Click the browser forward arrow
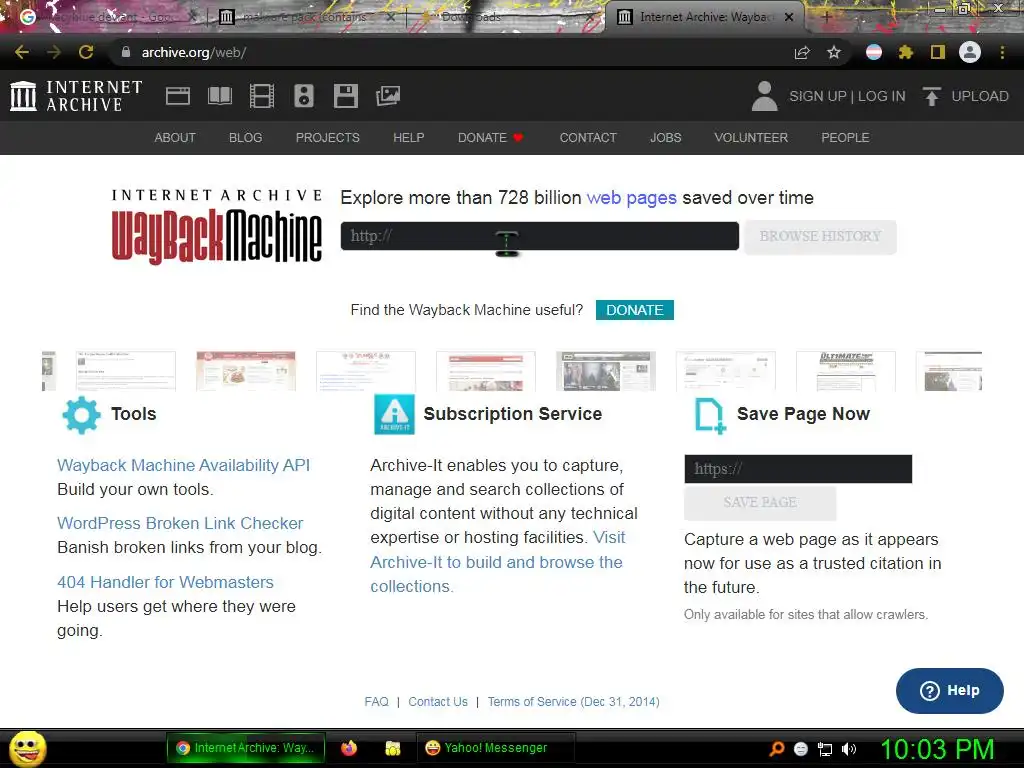This screenshot has height=768, width=1024. click(54, 52)
